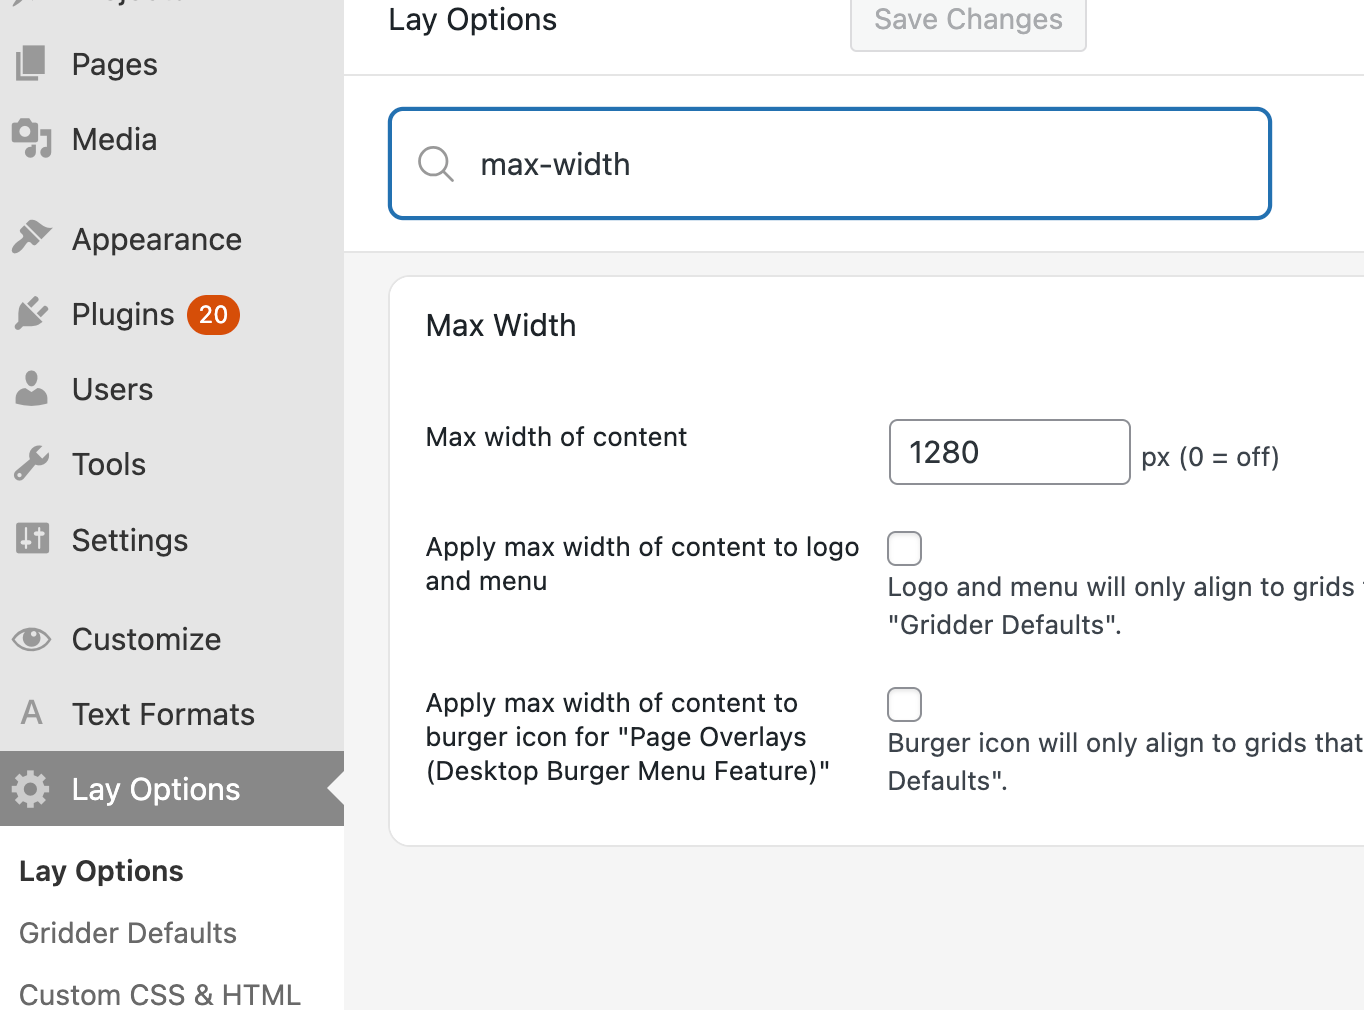Enable max width for burger icon checkbox
The image size is (1364, 1010).
click(904, 705)
